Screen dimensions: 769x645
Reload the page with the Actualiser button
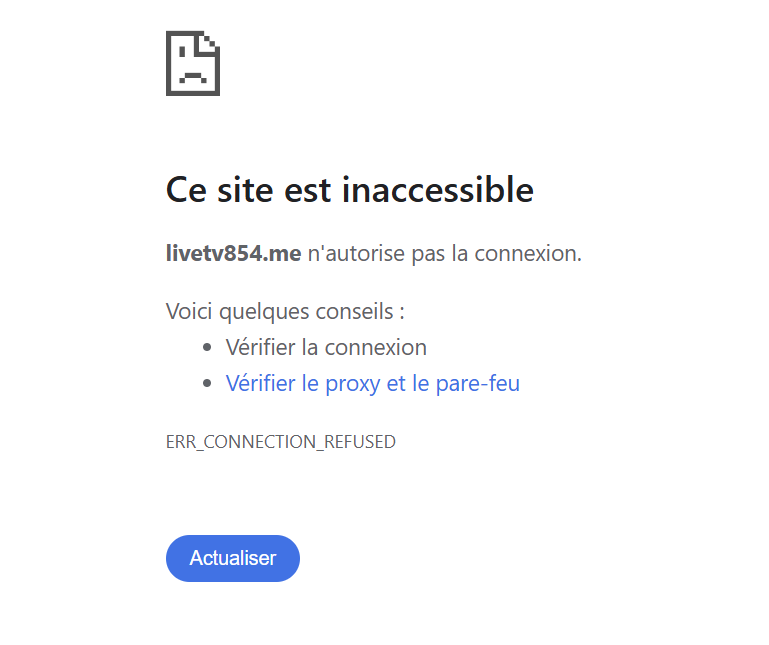click(x=233, y=558)
